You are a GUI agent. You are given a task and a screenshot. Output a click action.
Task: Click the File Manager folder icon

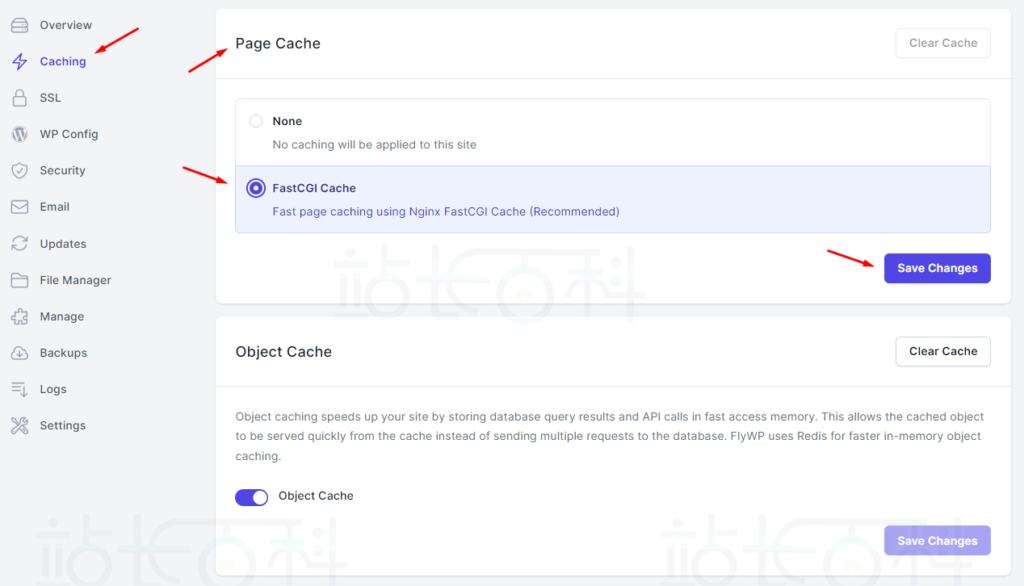click(x=19, y=280)
